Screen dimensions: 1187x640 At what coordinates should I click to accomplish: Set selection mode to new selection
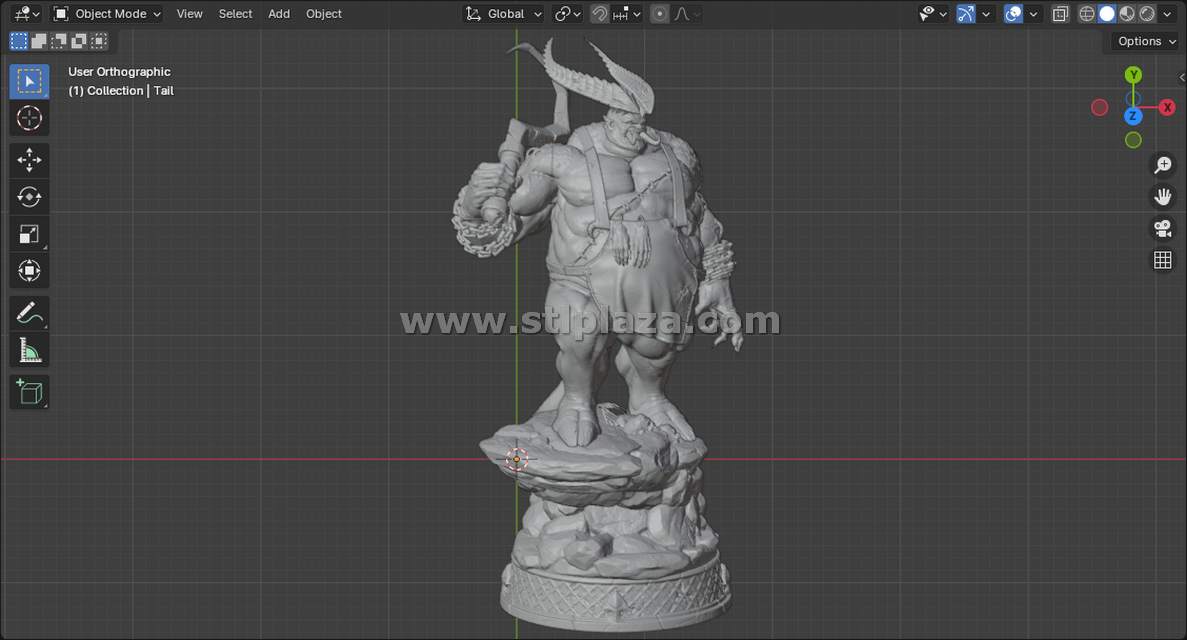[19, 41]
